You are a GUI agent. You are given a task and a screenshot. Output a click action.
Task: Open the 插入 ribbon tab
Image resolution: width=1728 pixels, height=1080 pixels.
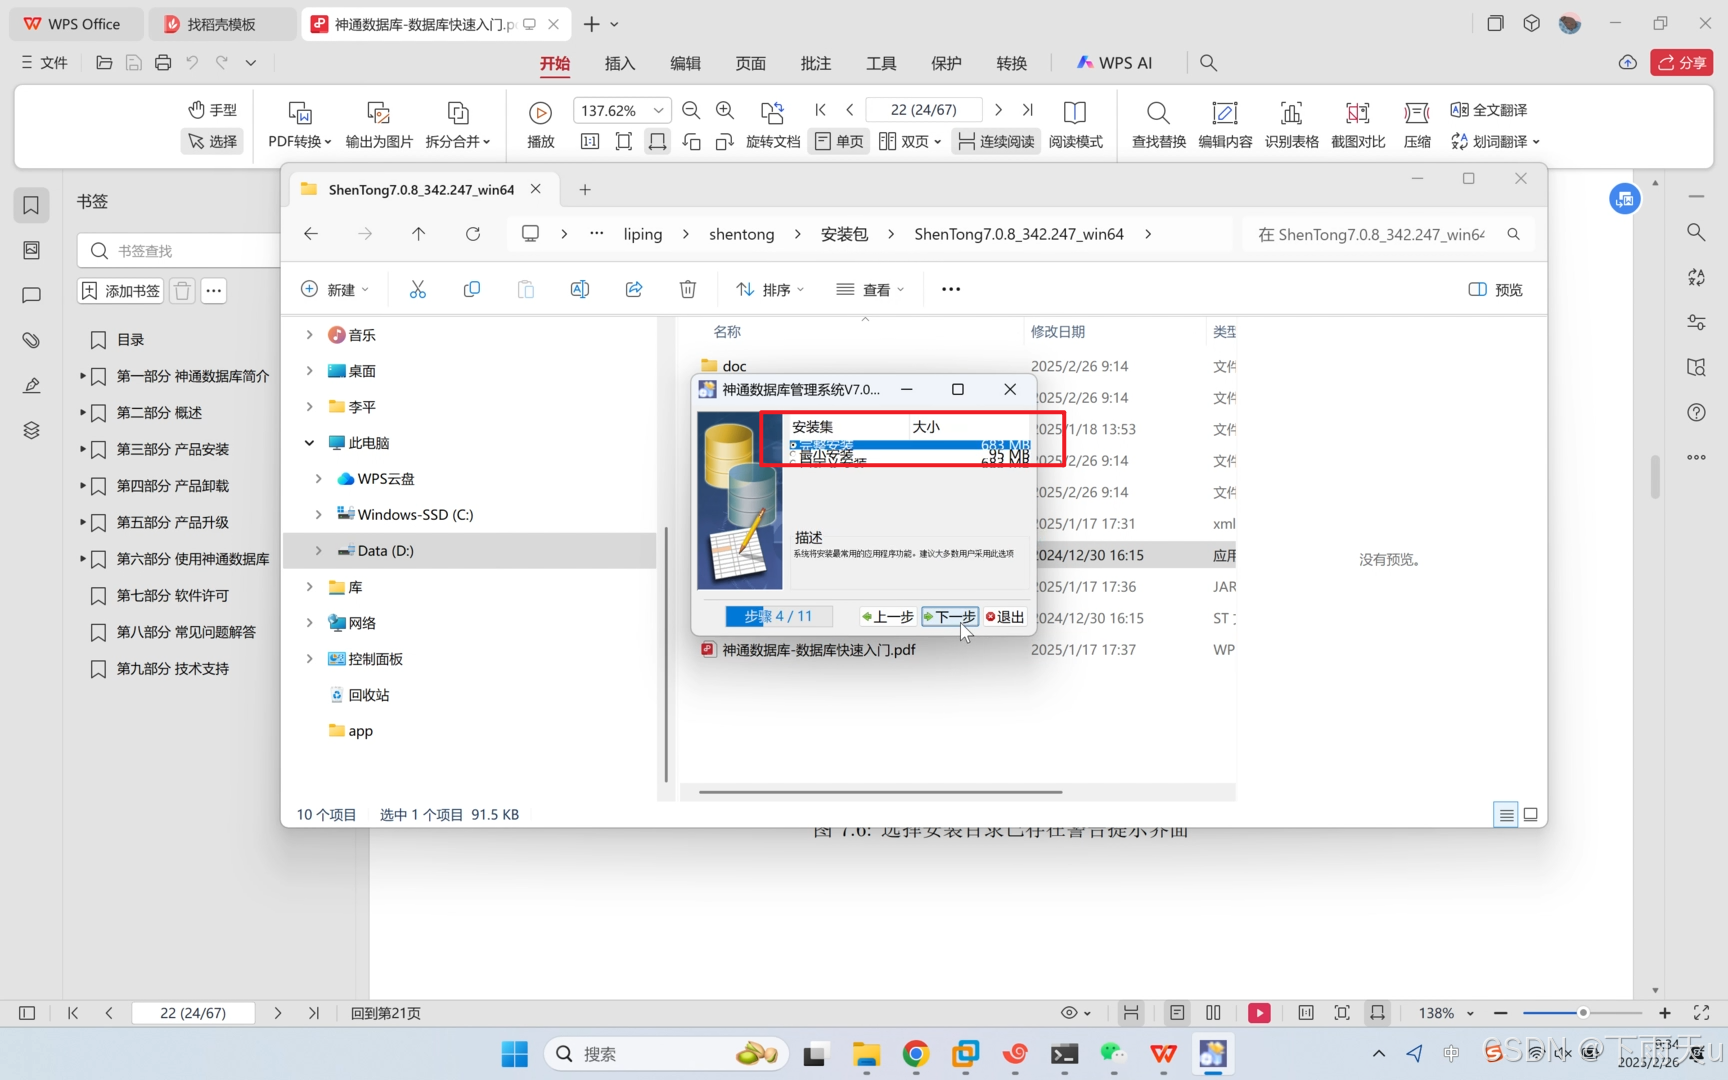[620, 63]
